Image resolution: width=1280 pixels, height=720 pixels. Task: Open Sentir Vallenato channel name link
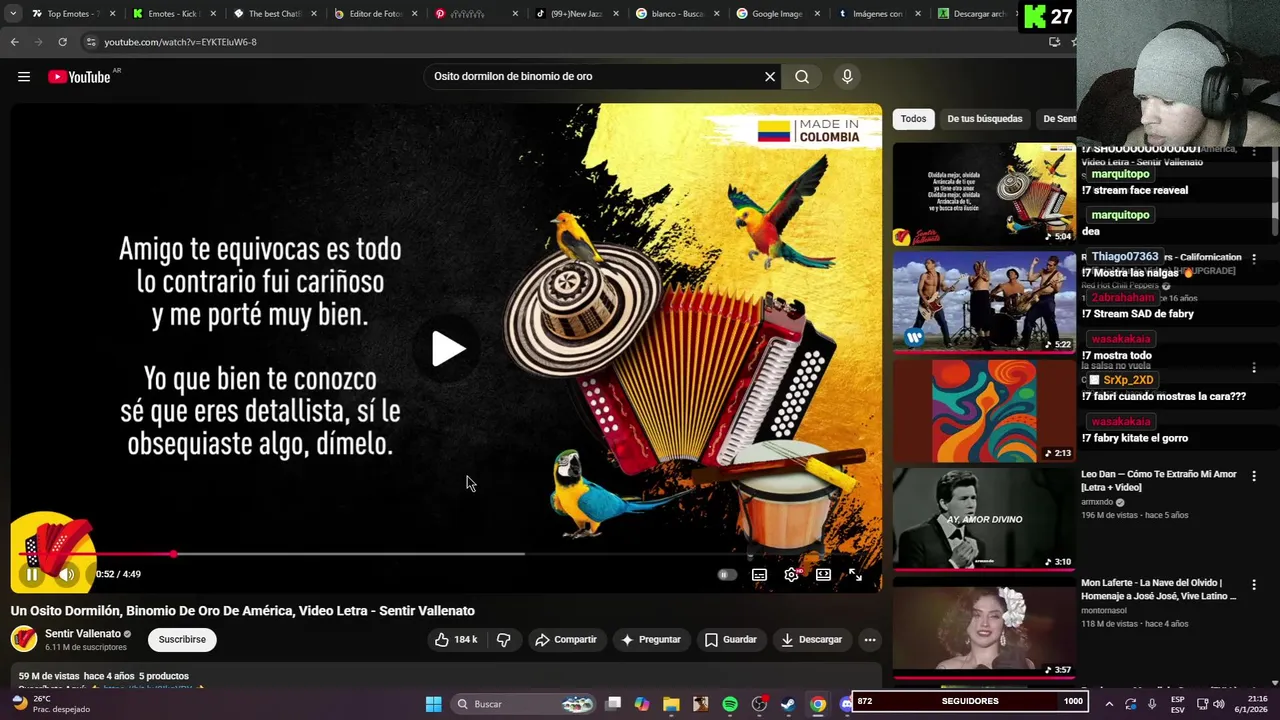coord(83,633)
